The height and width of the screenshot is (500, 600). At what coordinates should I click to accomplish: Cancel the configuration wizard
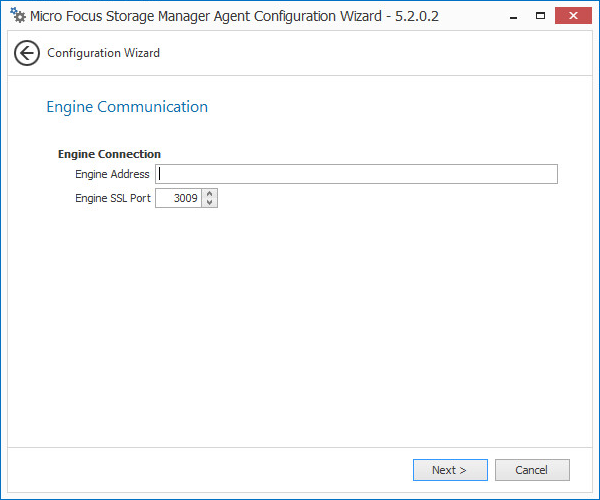point(531,470)
